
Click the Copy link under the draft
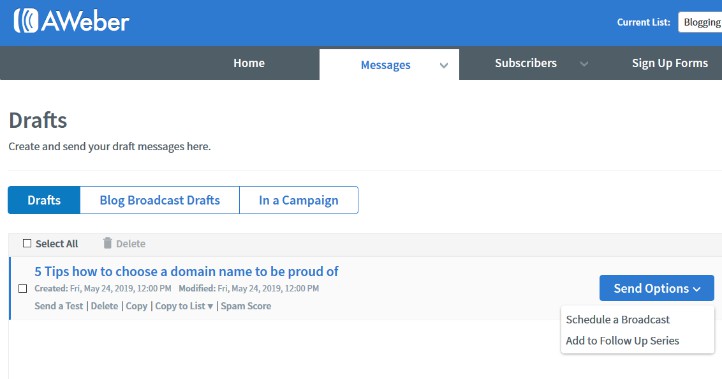[136, 306]
